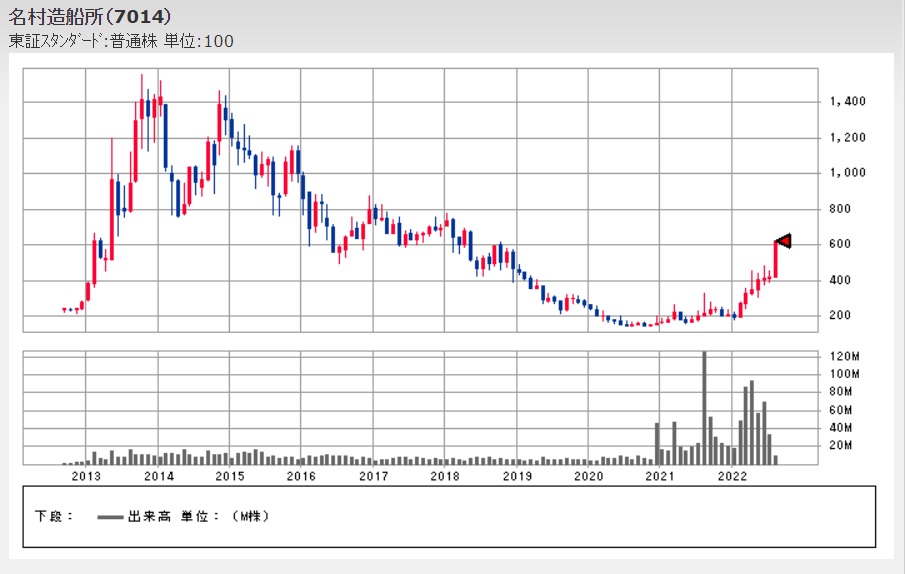Click the 2019 year label
The width and height of the screenshot is (905, 574).
pos(517,477)
